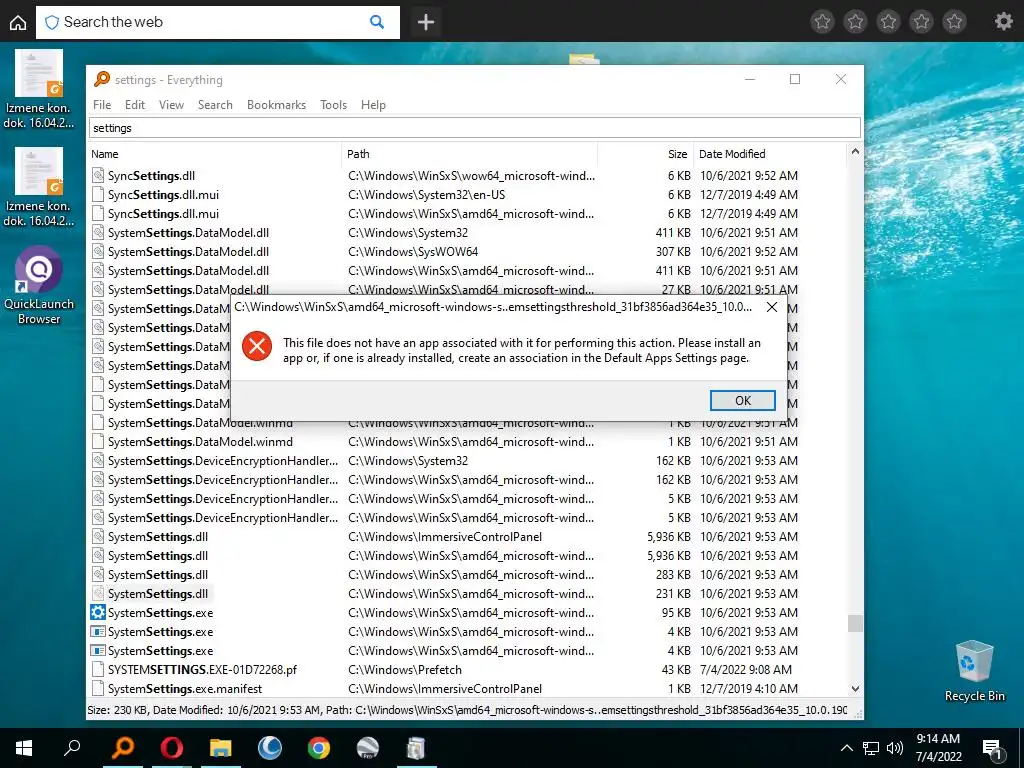
Task: Select the second 'Izmene kon. dok.' desktop icon
Action: 39,188
